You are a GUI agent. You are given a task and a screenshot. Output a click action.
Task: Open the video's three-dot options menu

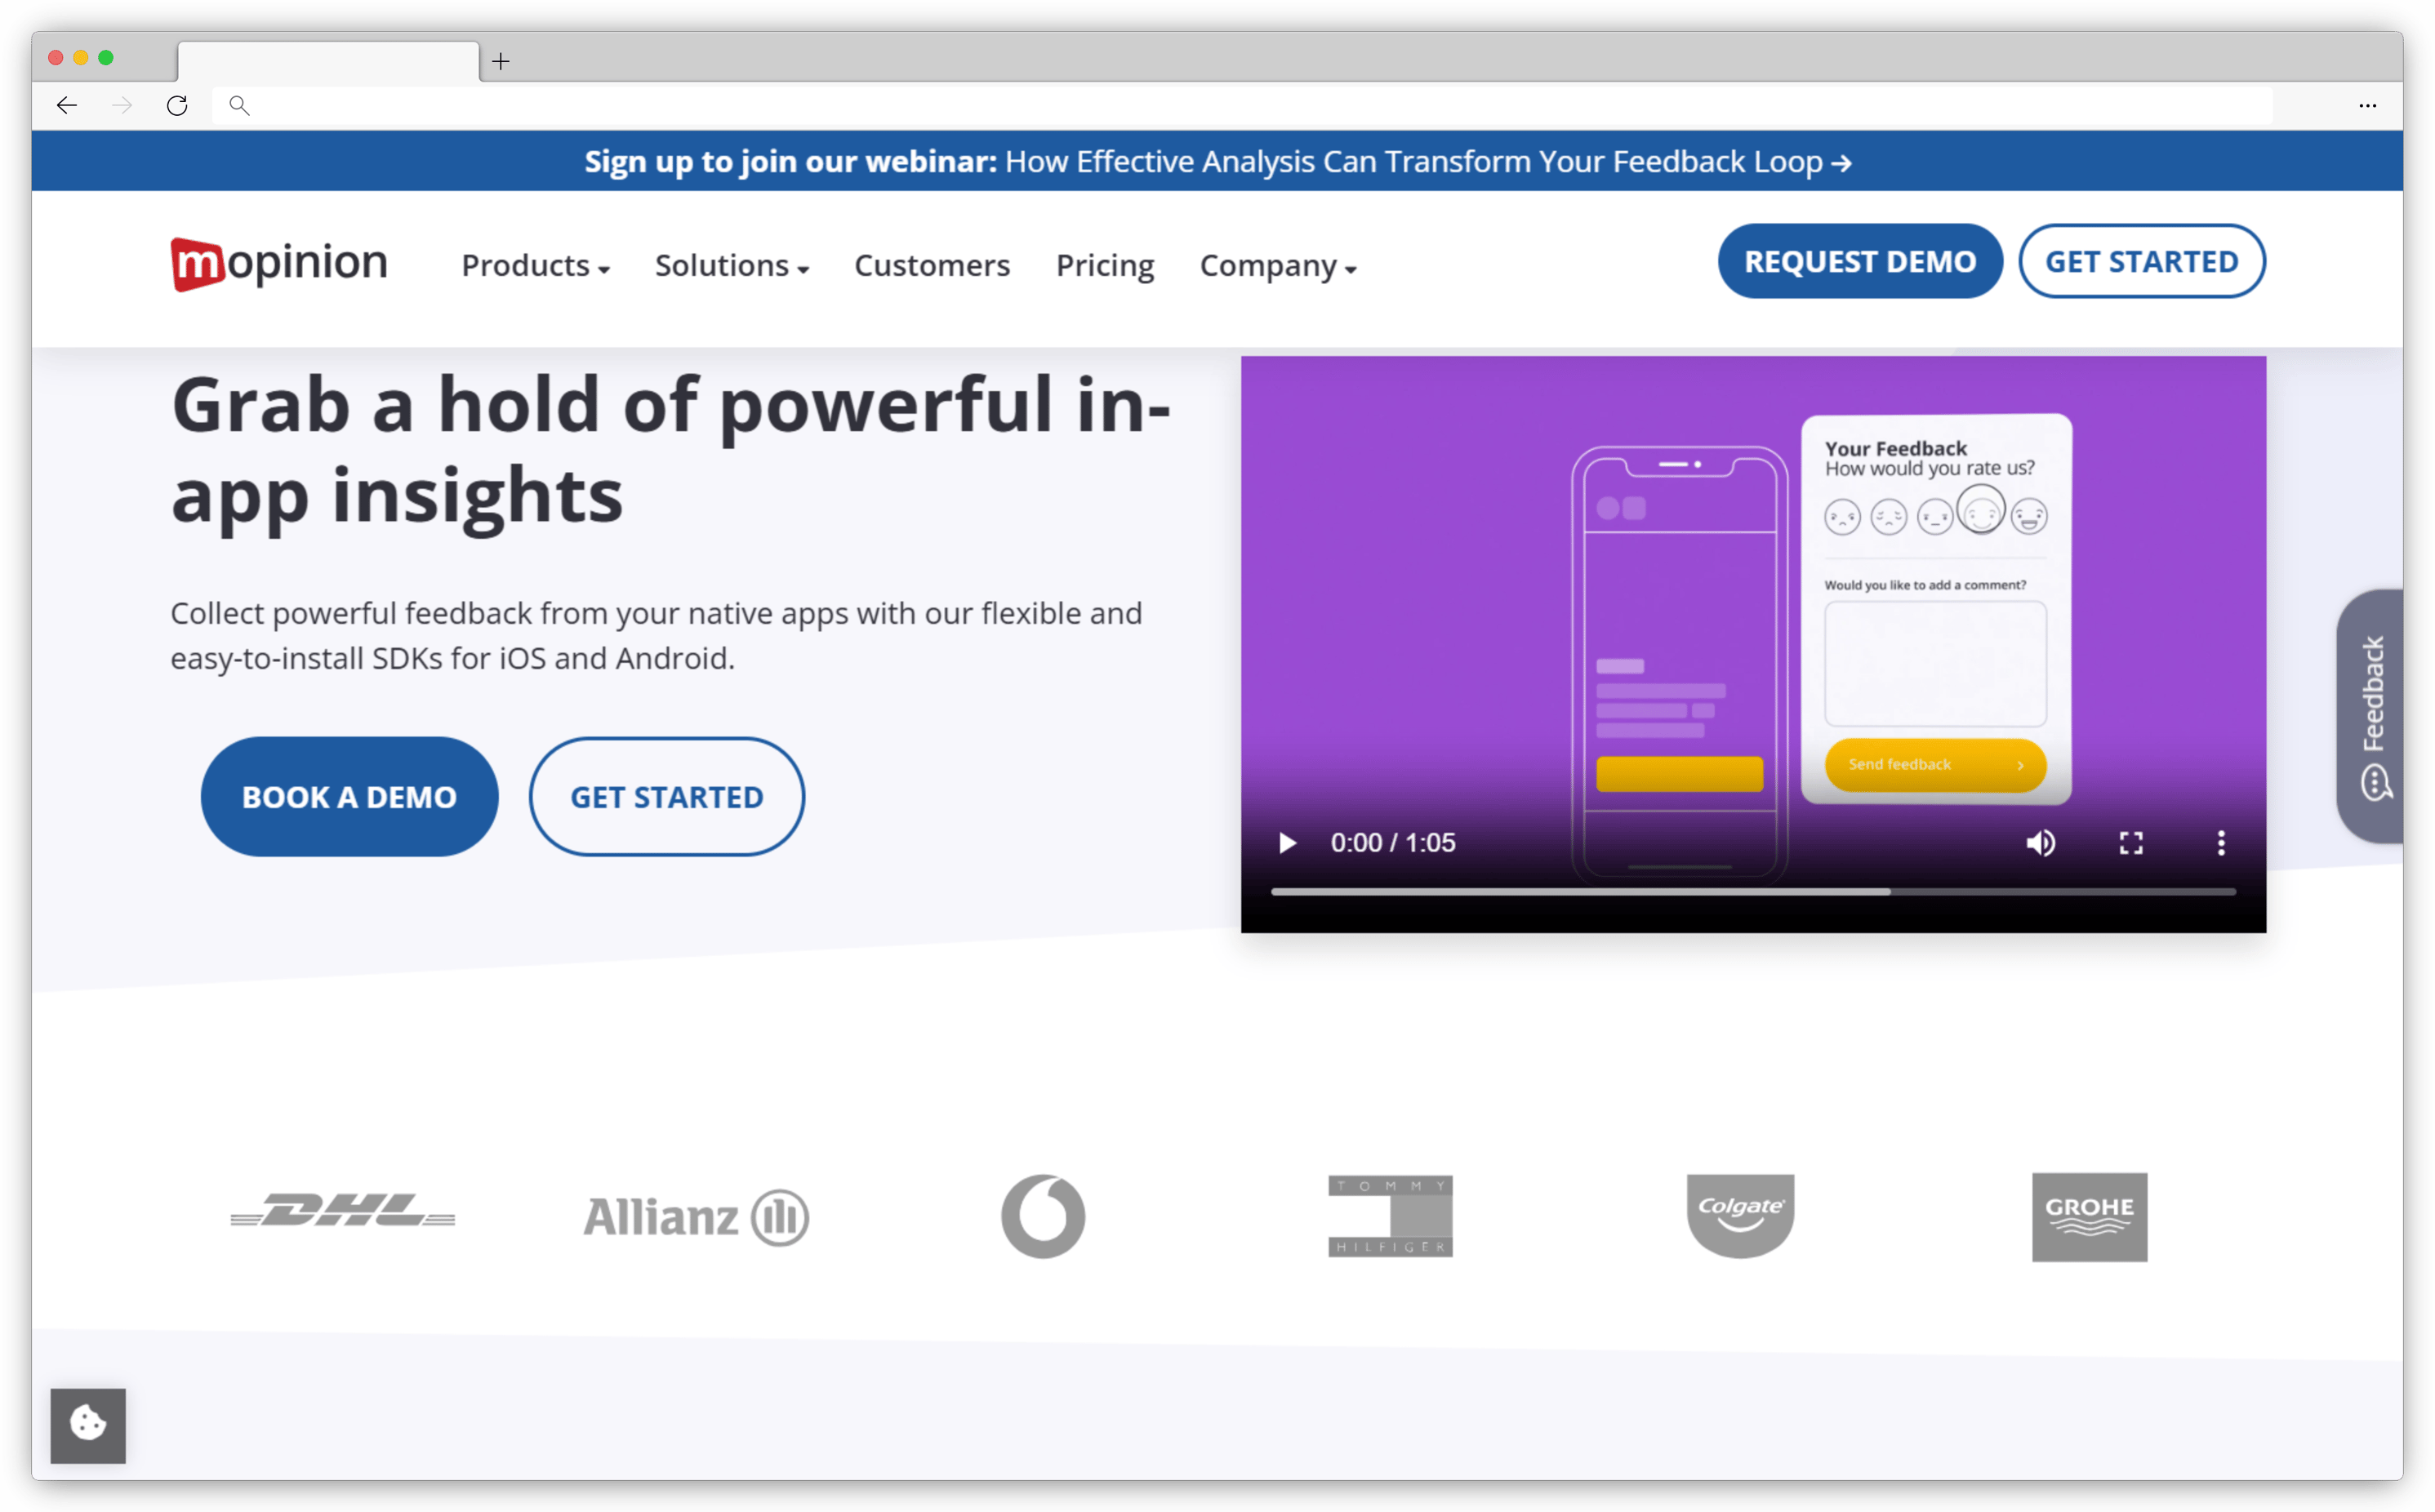tap(2220, 842)
